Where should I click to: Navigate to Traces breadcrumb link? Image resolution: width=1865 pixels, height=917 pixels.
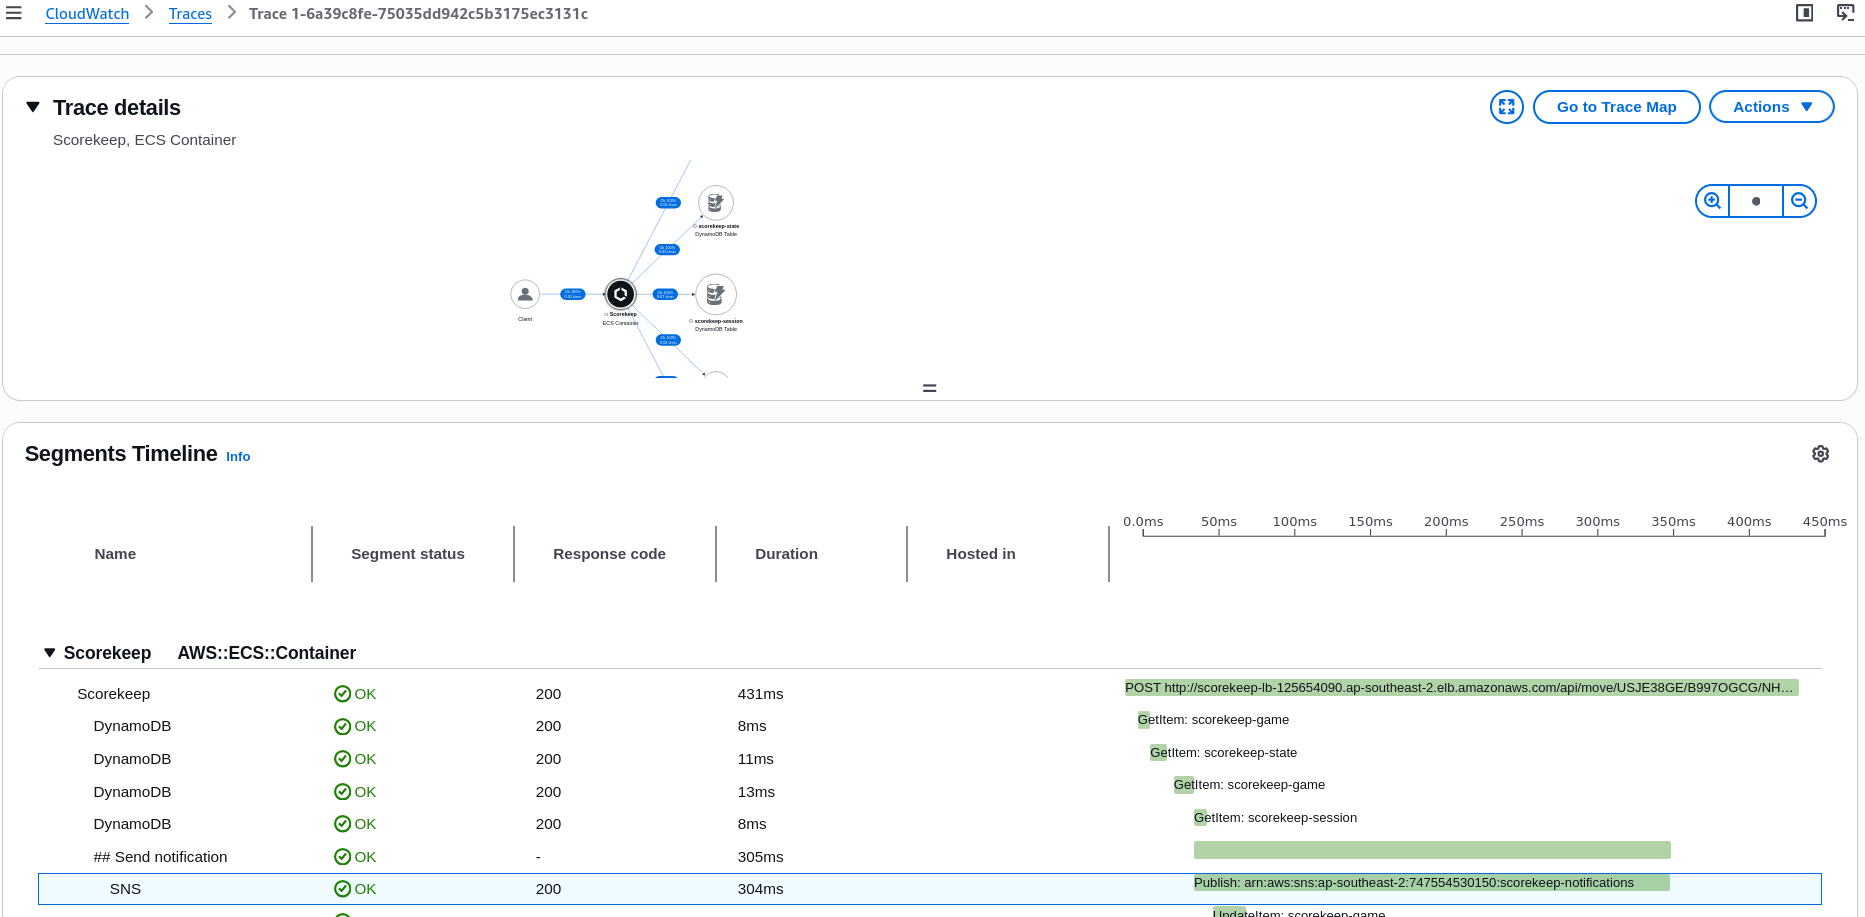(190, 14)
